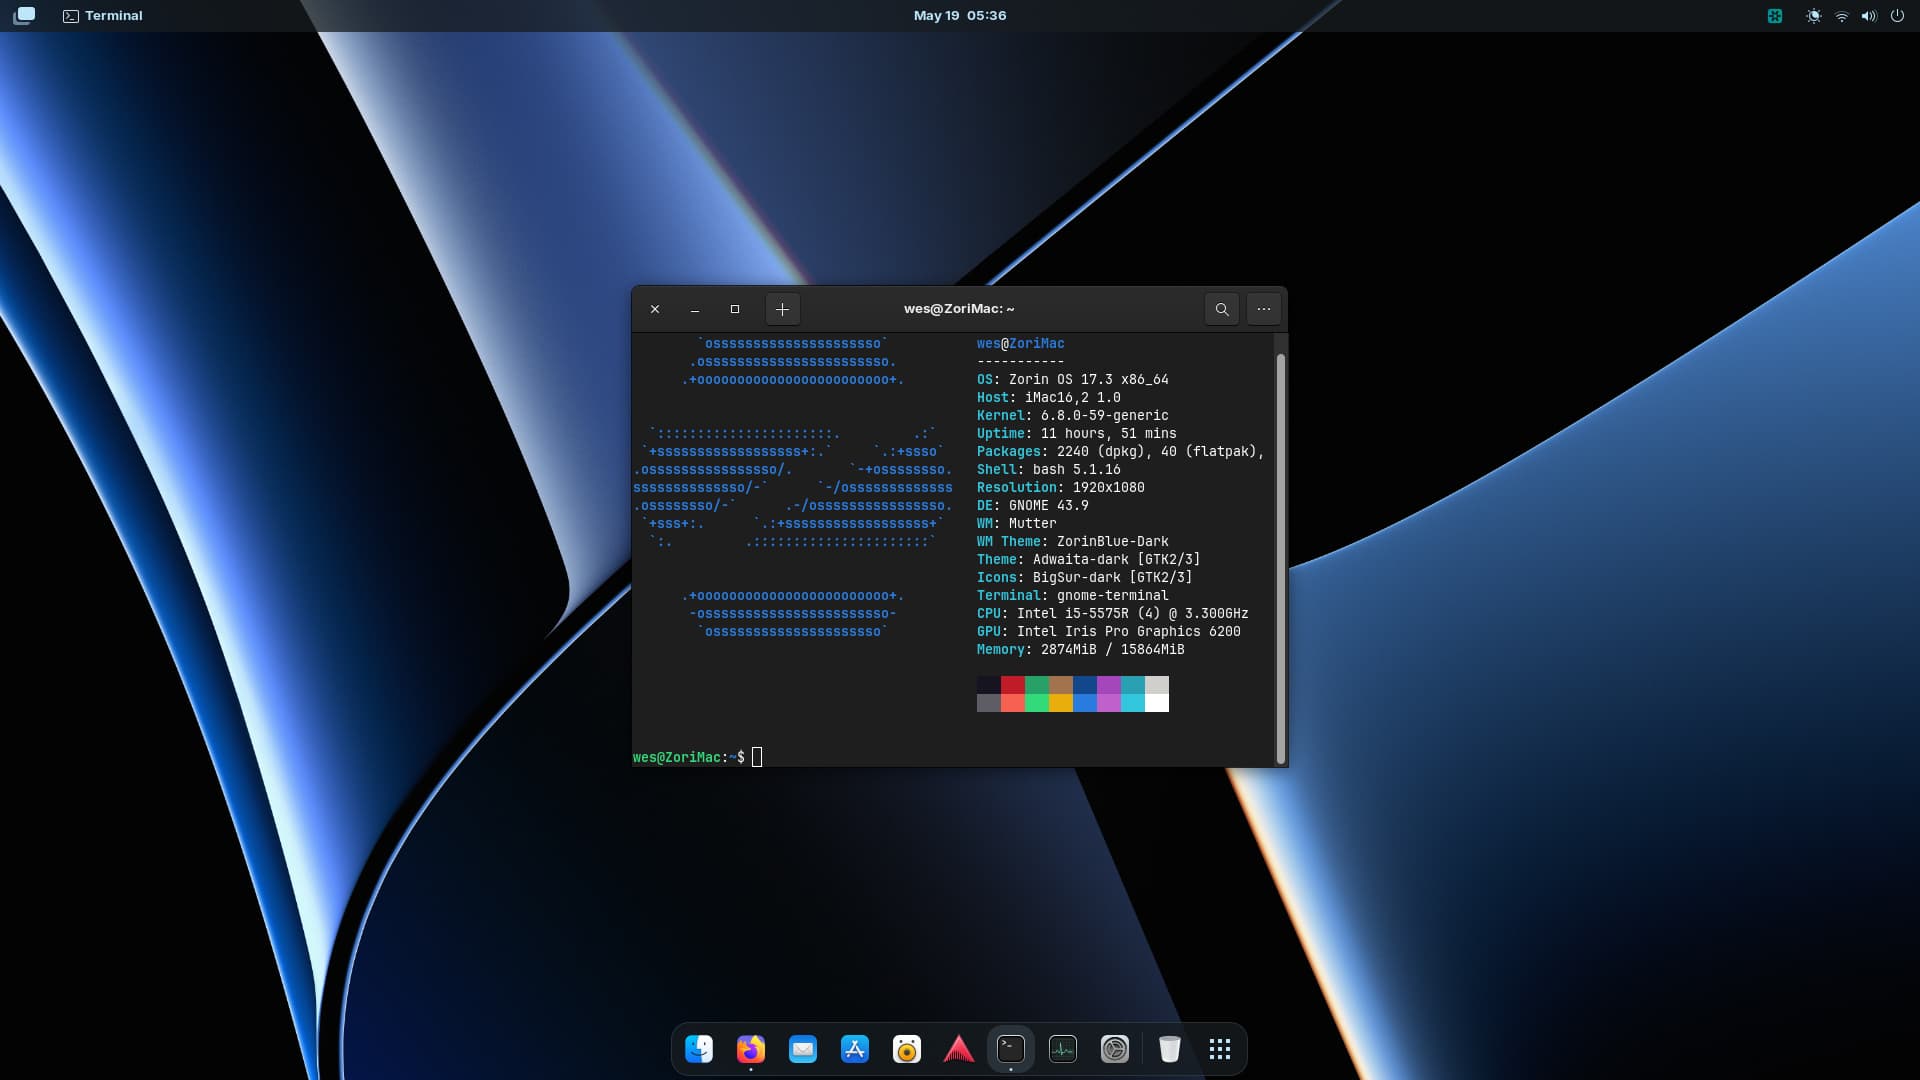Click the Activities overview icon in the top bar
The image size is (1920, 1080).
[24, 15]
